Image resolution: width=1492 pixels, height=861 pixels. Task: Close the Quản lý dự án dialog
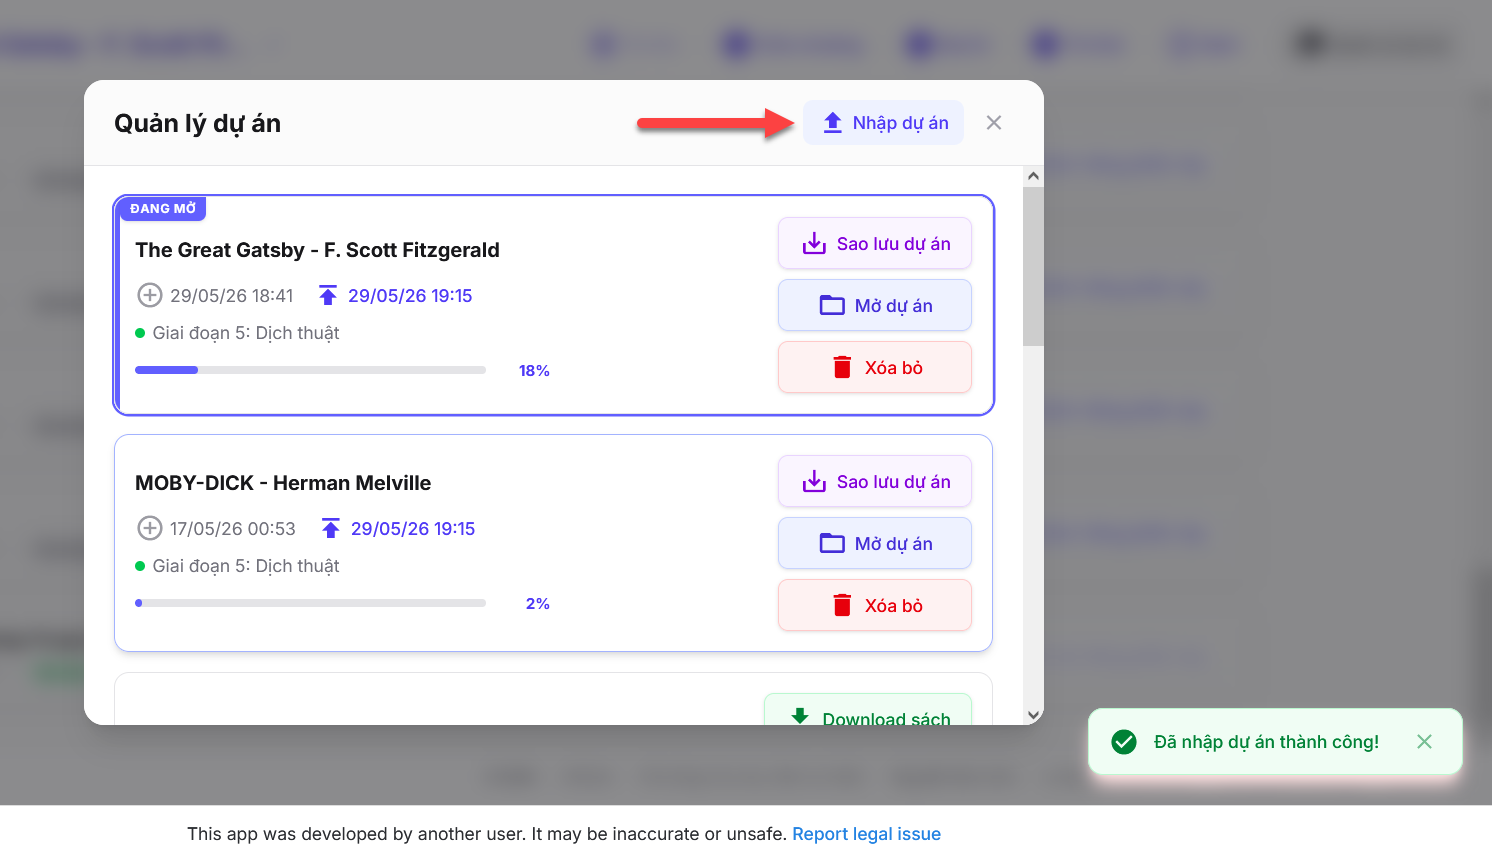pyautogui.click(x=994, y=123)
